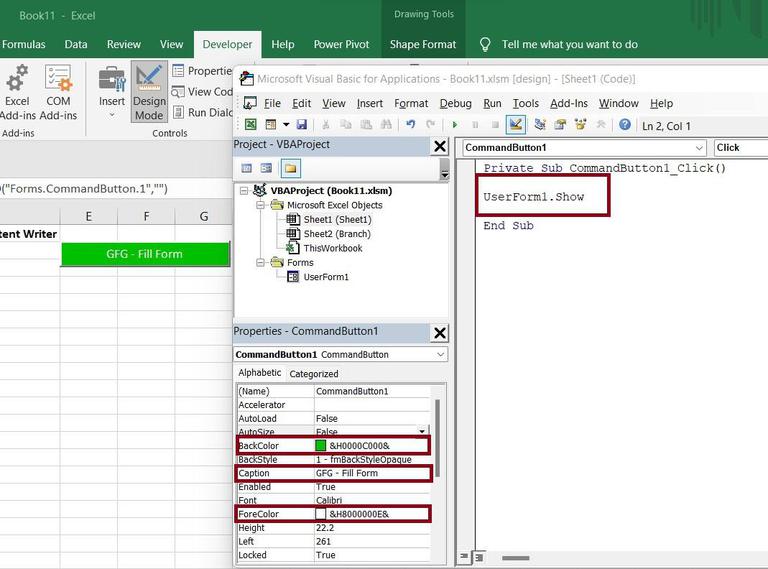Open the AutoSize value dropdown arrow
This screenshot has height=569, width=768.
point(422,431)
